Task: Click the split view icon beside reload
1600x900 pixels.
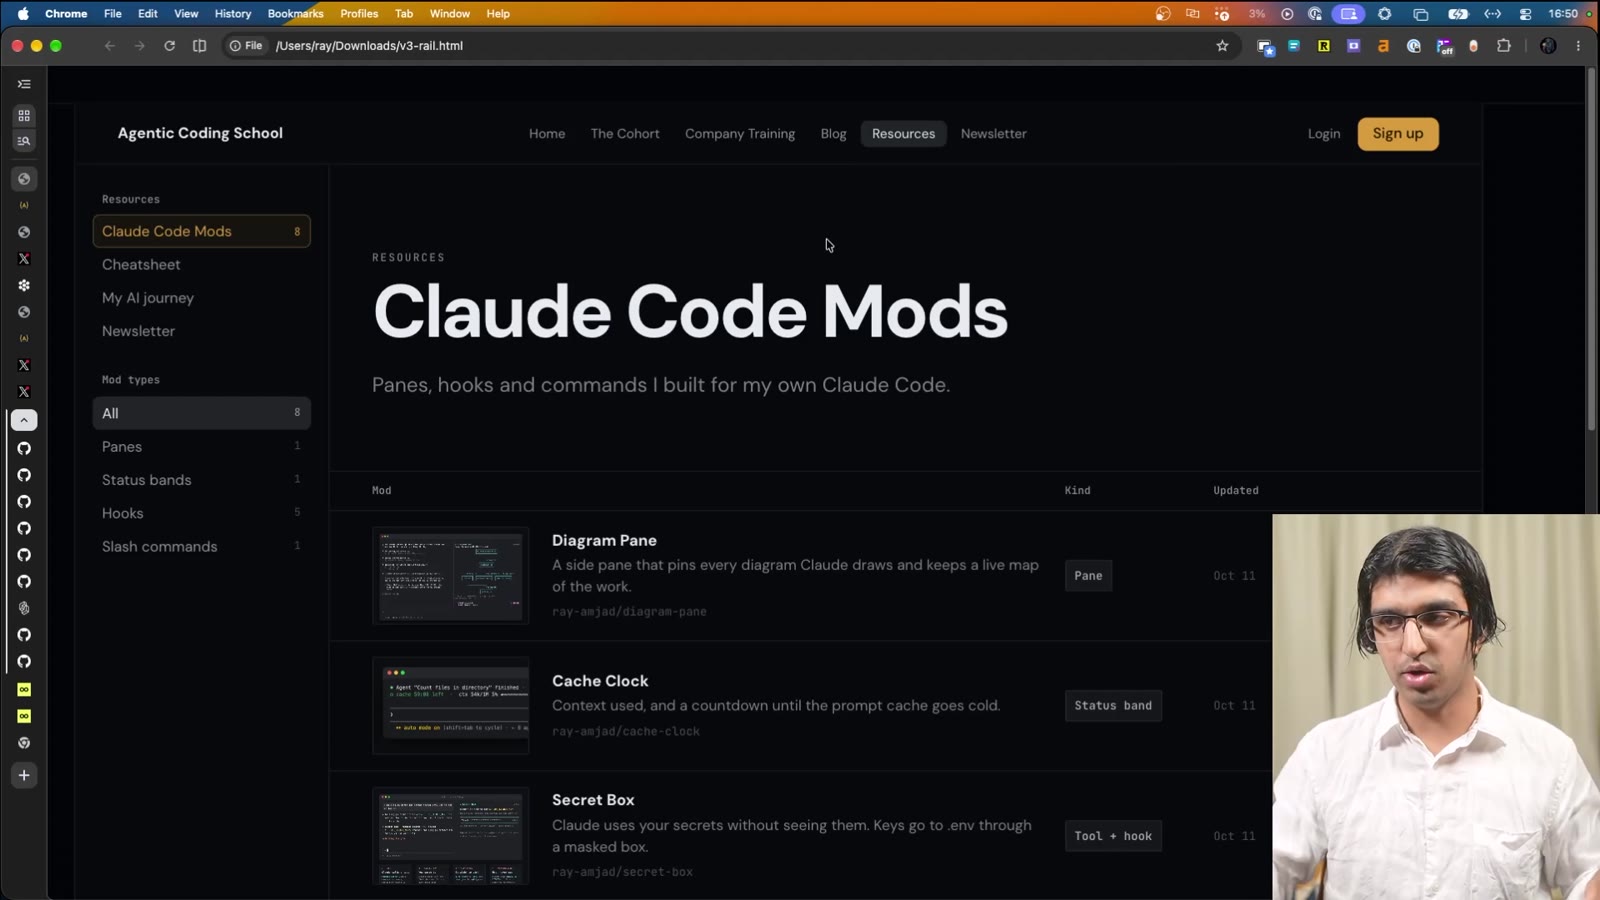Action: (200, 46)
